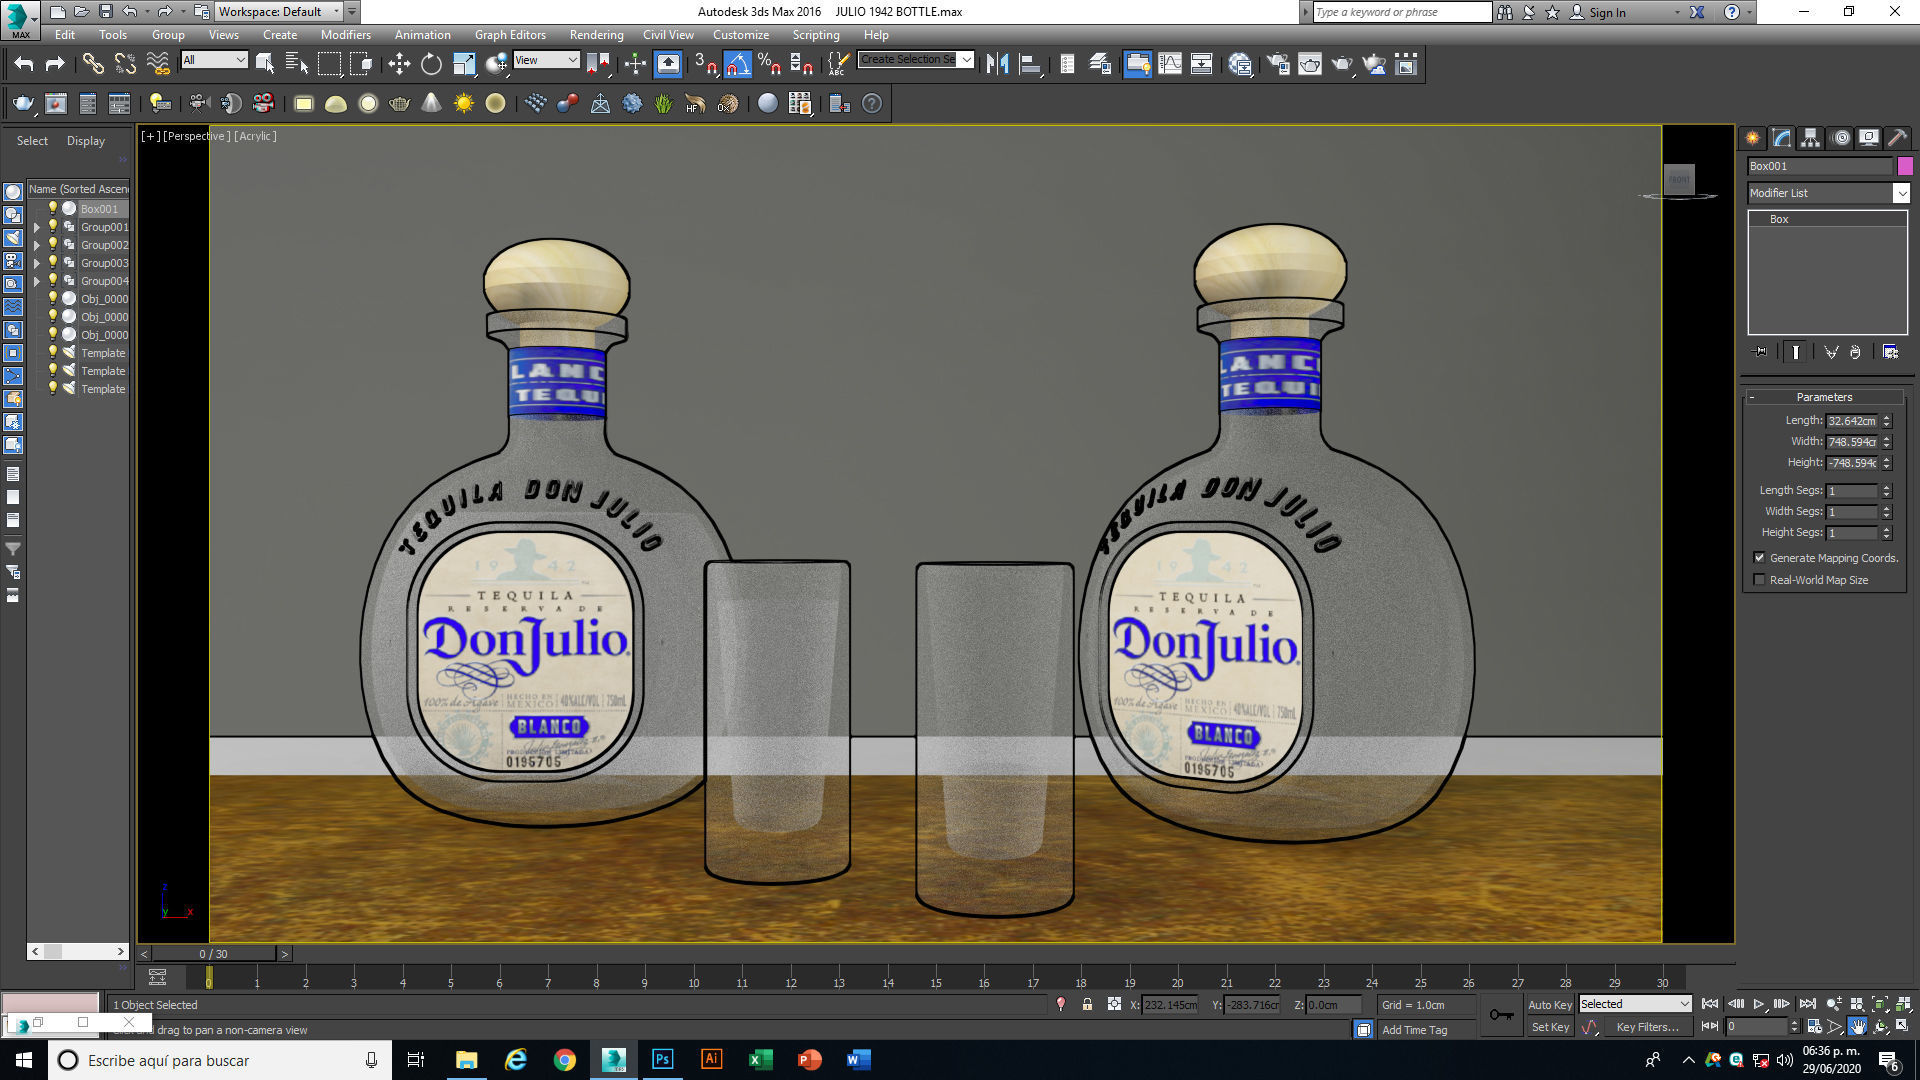The width and height of the screenshot is (1920, 1080).
Task: Select the Move tool in toolbar
Action: point(399,65)
